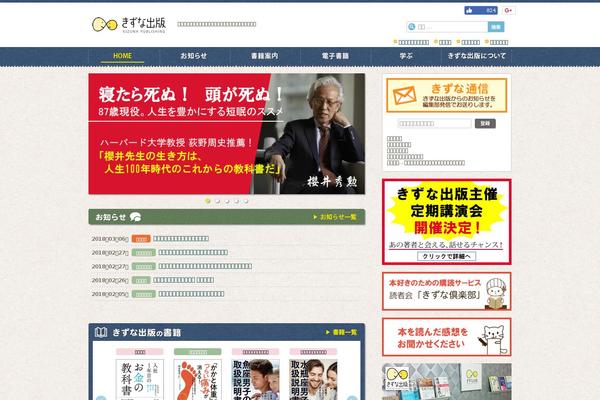Open the news item dated 2018-03-06
The image size is (600, 400).
tap(181, 238)
